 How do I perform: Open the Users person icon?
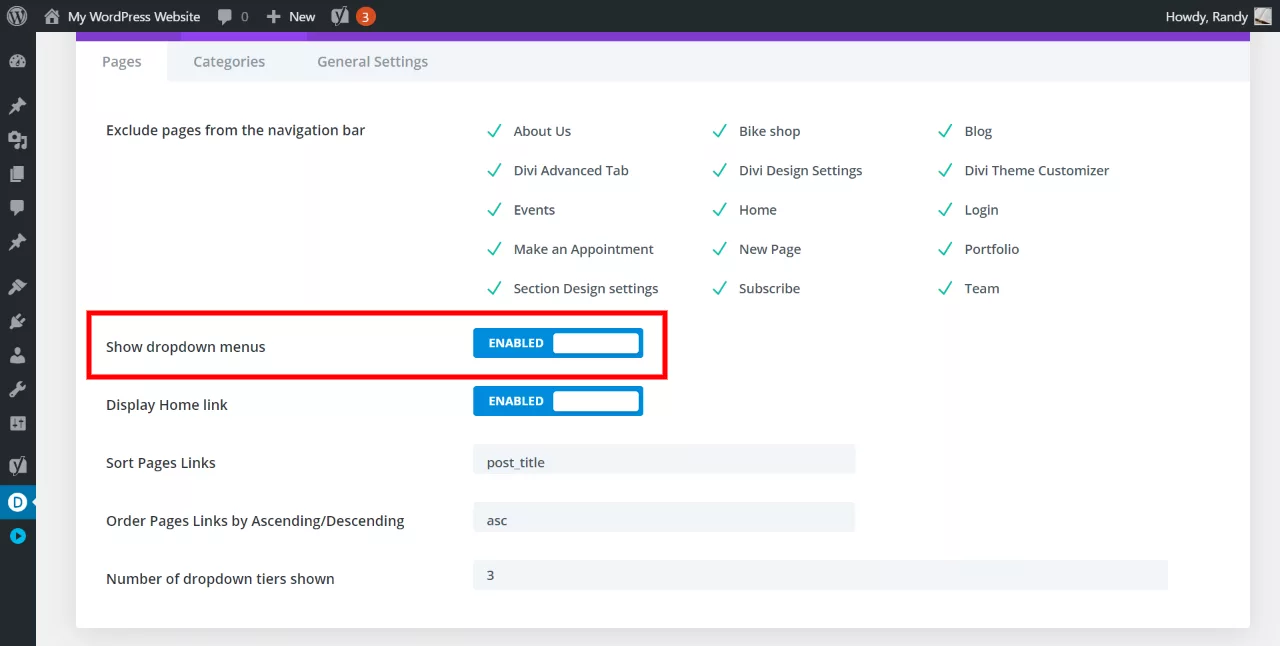point(17,355)
